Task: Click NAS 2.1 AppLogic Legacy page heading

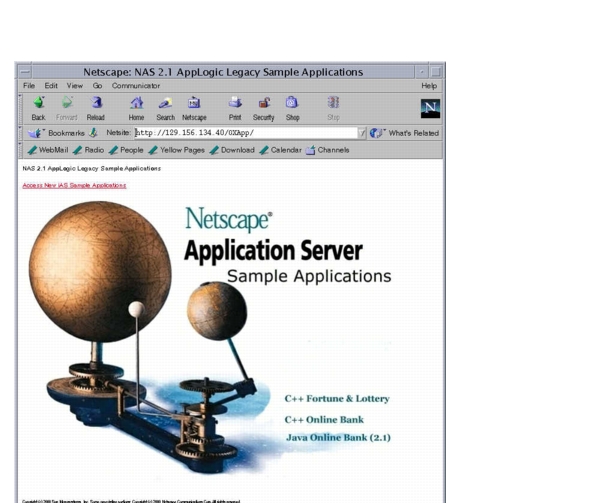Action: coord(91,168)
